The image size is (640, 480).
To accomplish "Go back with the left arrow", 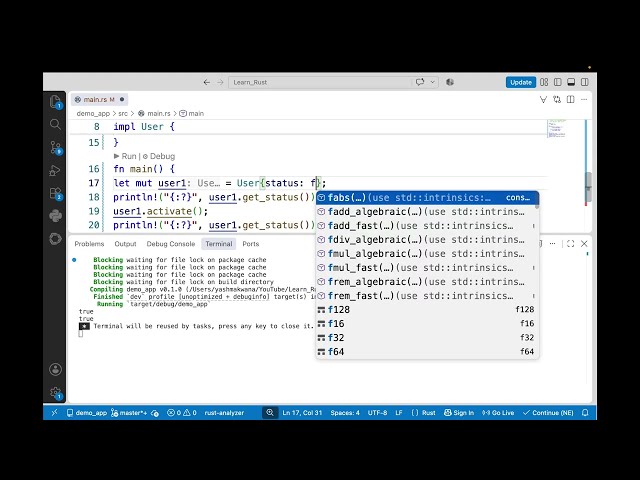I will (207, 82).
